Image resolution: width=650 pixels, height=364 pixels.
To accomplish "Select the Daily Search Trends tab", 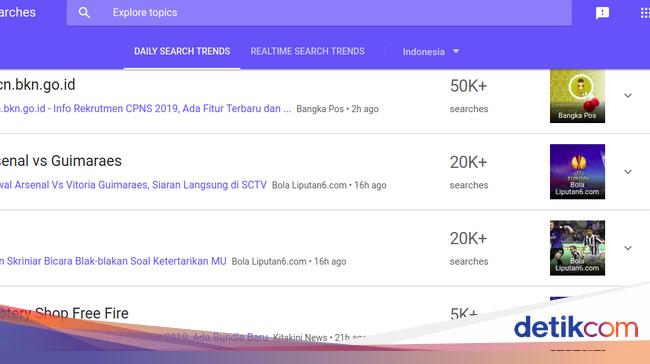I will tap(182, 51).
